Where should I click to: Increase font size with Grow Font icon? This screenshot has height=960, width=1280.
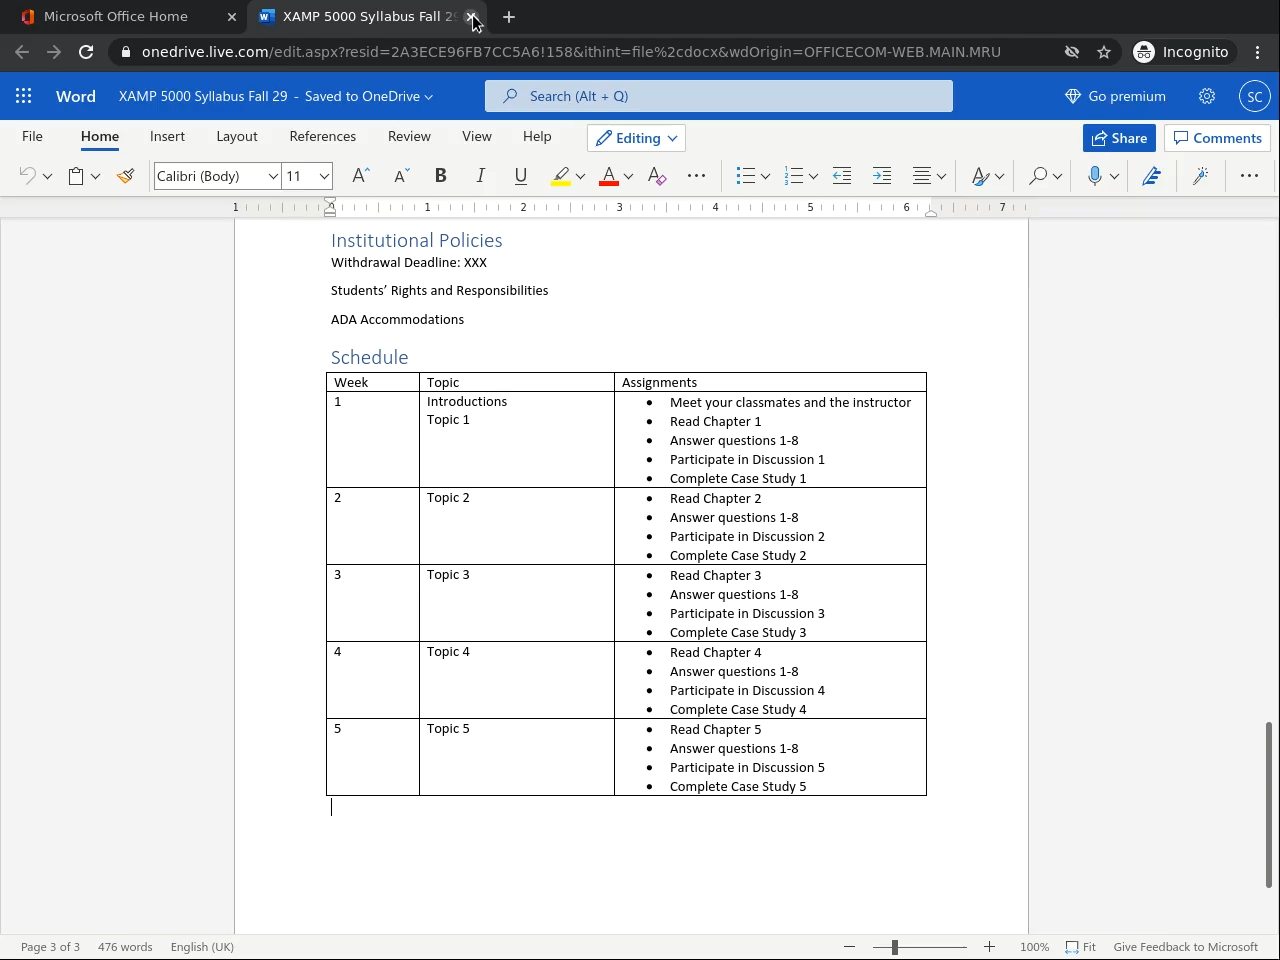coord(361,176)
